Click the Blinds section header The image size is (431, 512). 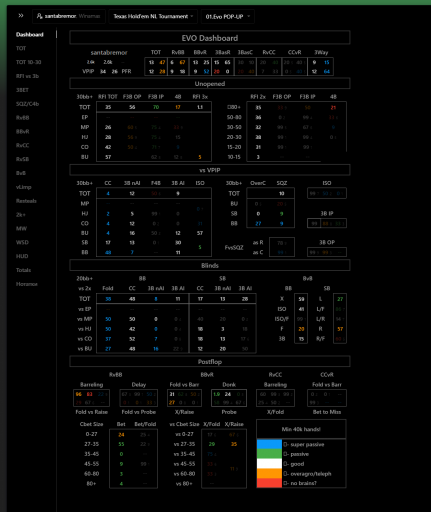pyautogui.click(x=210, y=266)
